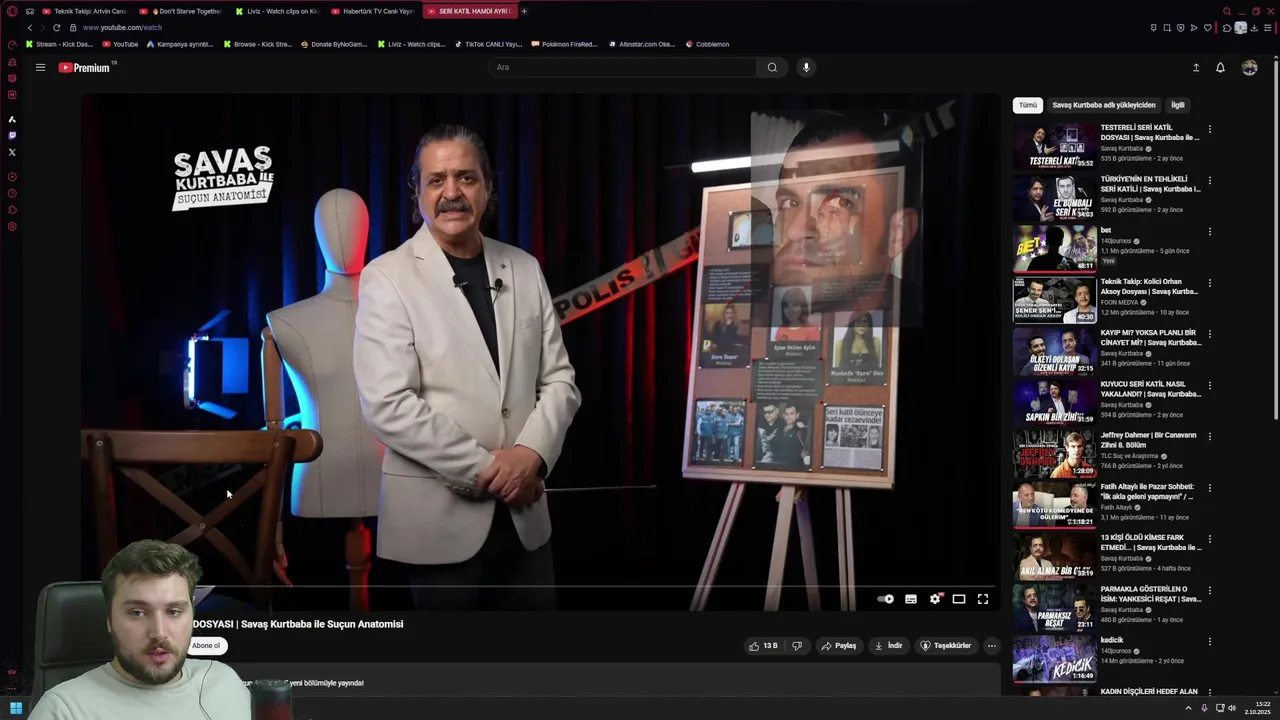Click the Abone ol subscribe button
The image size is (1280, 720).
pyautogui.click(x=206, y=646)
